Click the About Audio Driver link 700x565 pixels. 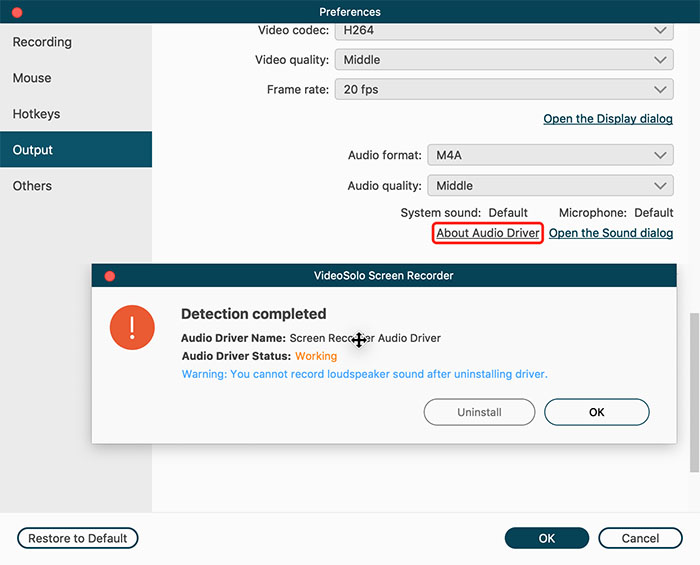[x=488, y=233]
